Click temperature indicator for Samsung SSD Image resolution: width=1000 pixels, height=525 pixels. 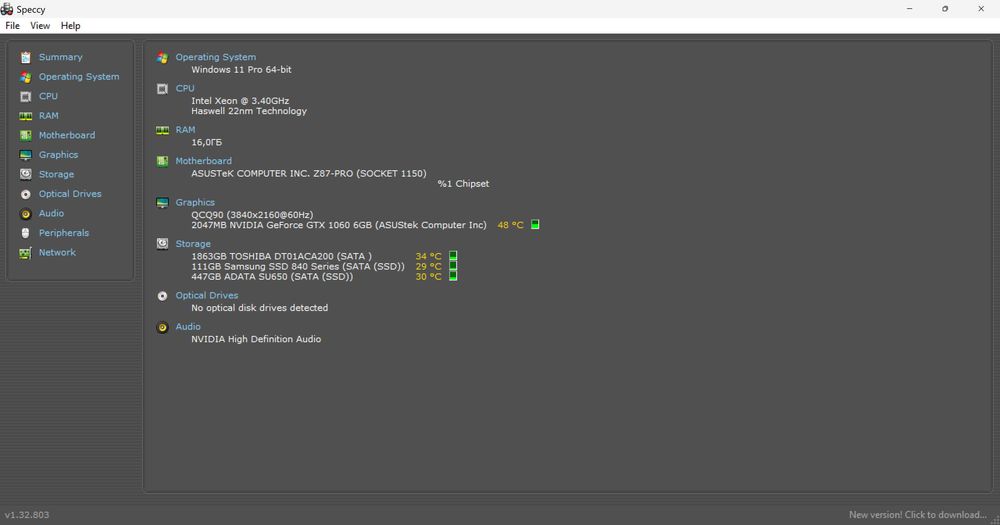pos(453,266)
